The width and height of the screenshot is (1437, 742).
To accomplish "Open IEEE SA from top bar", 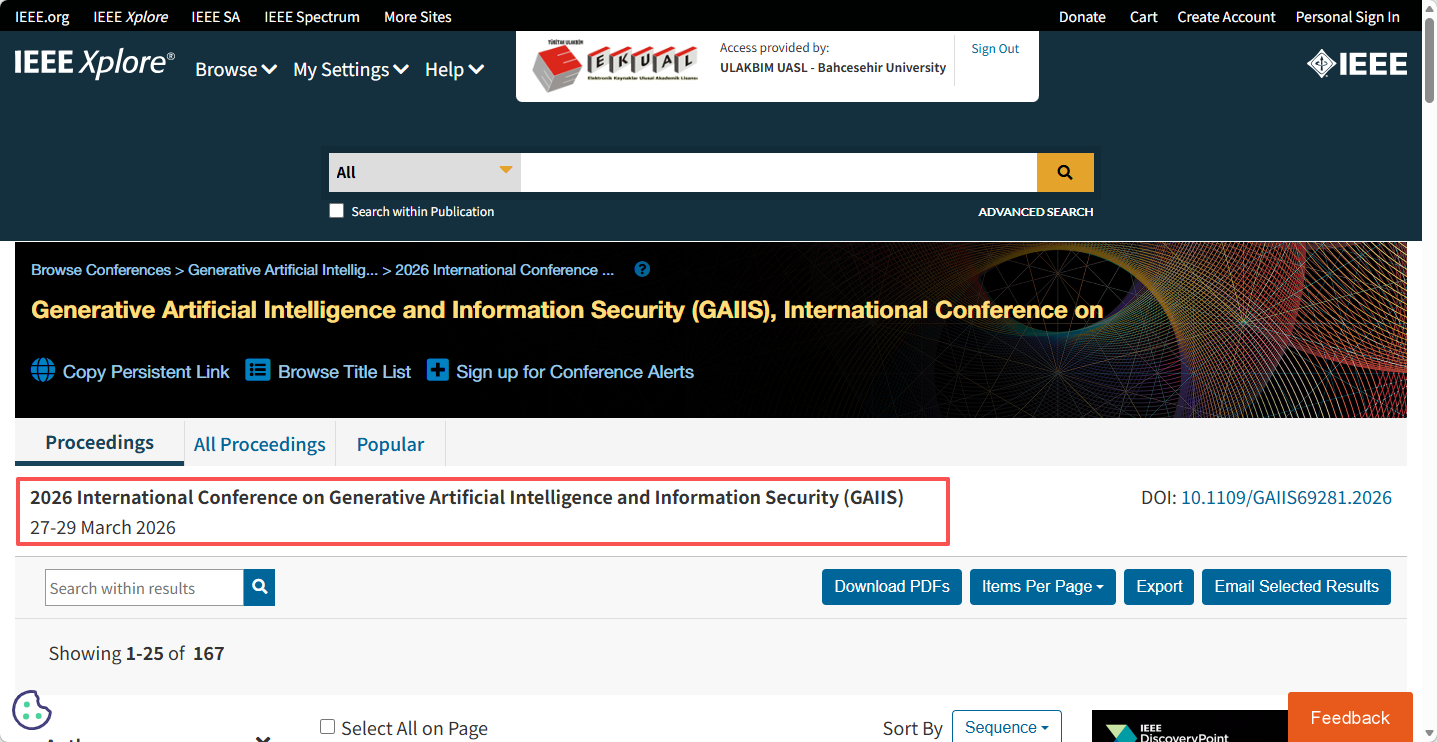I will pyautogui.click(x=216, y=17).
